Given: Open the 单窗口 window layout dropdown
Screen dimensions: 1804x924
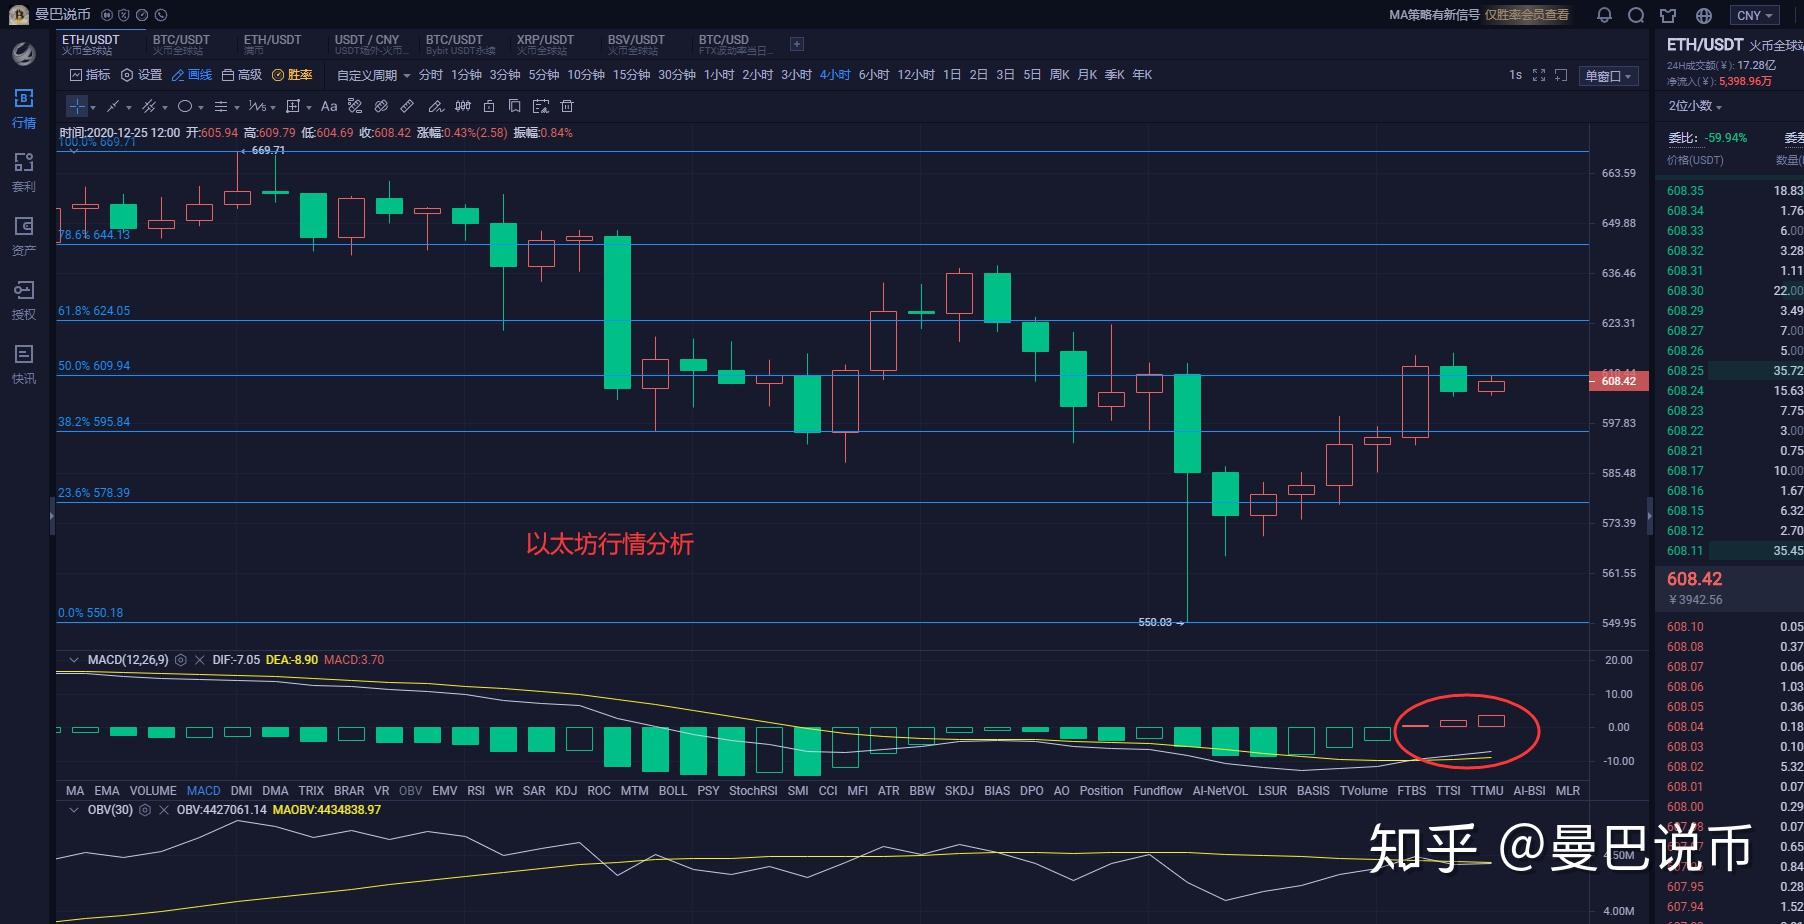Looking at the screenshot, I should coord(1607,76).
